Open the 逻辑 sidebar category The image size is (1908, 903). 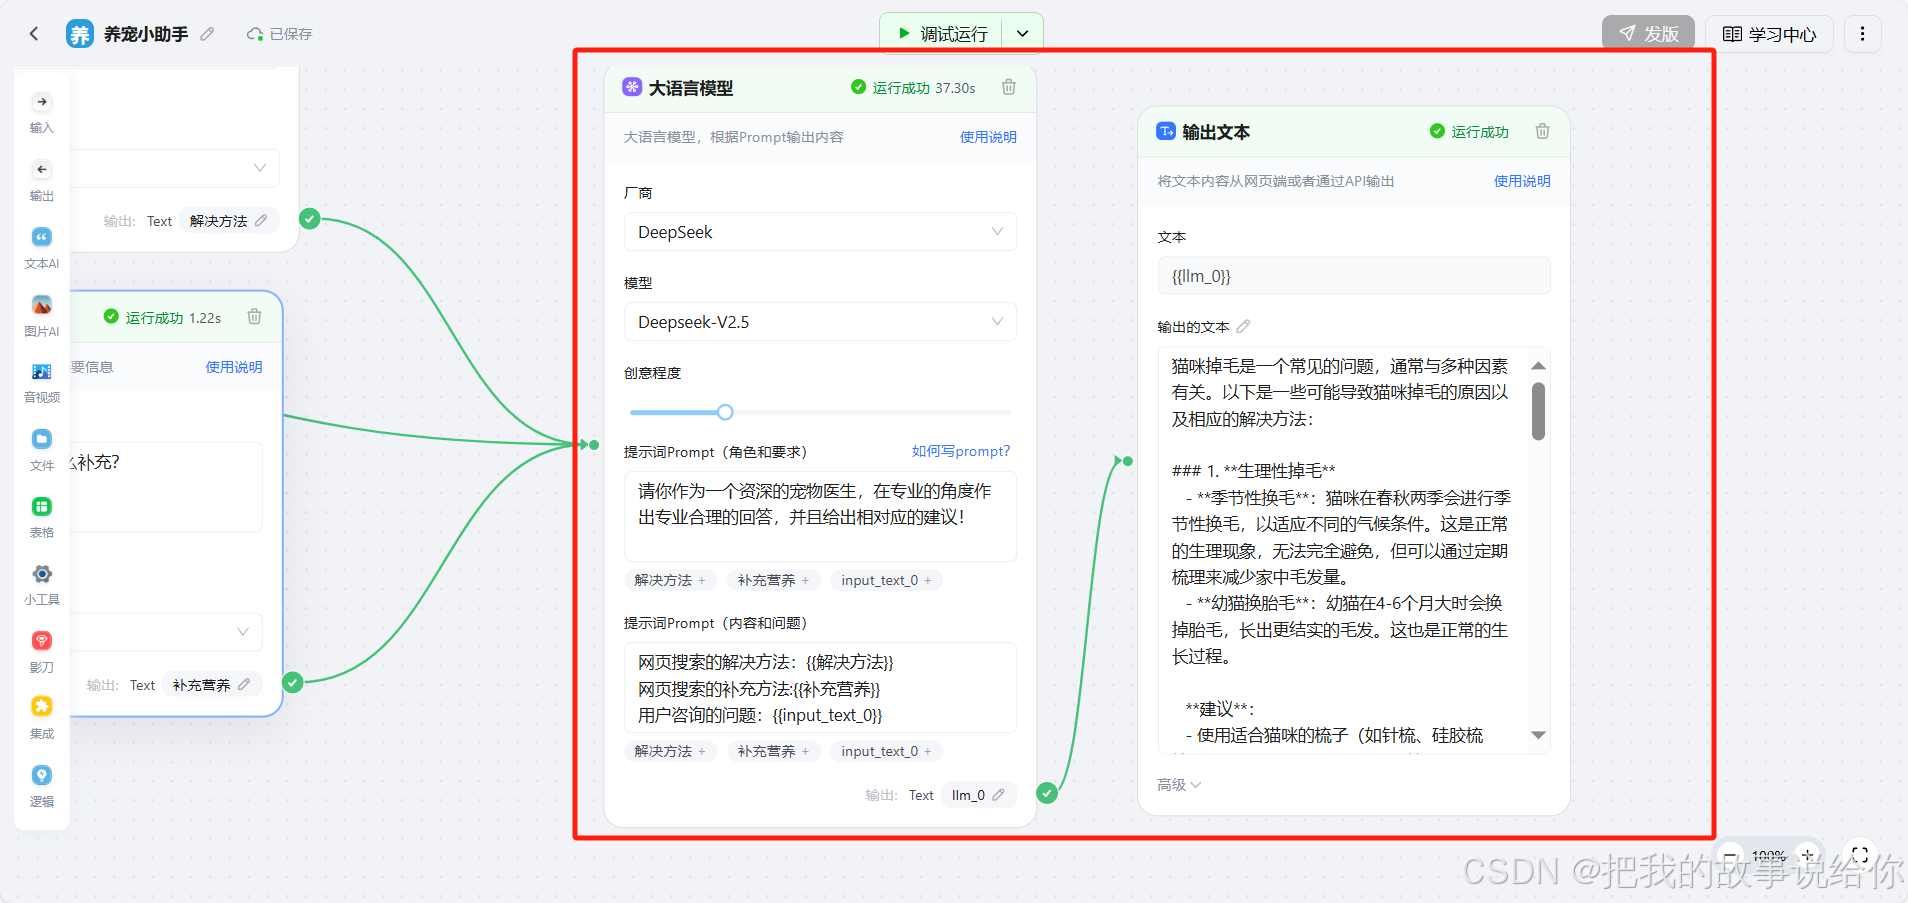(41, 786)
